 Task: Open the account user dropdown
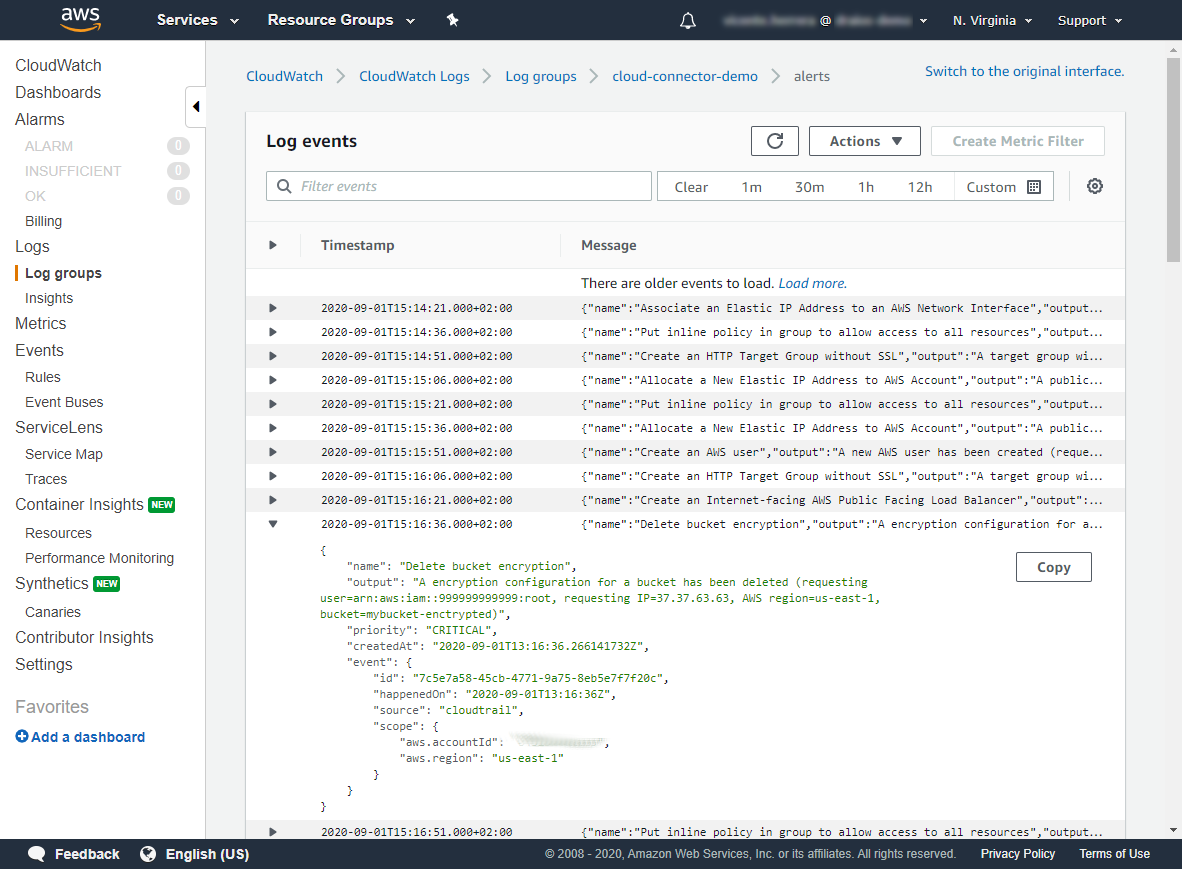(825, 20)
